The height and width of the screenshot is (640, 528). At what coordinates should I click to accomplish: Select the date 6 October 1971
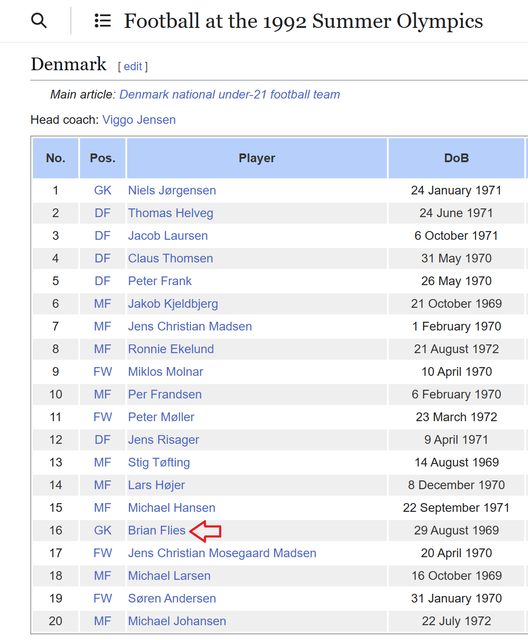coord(456,236)
